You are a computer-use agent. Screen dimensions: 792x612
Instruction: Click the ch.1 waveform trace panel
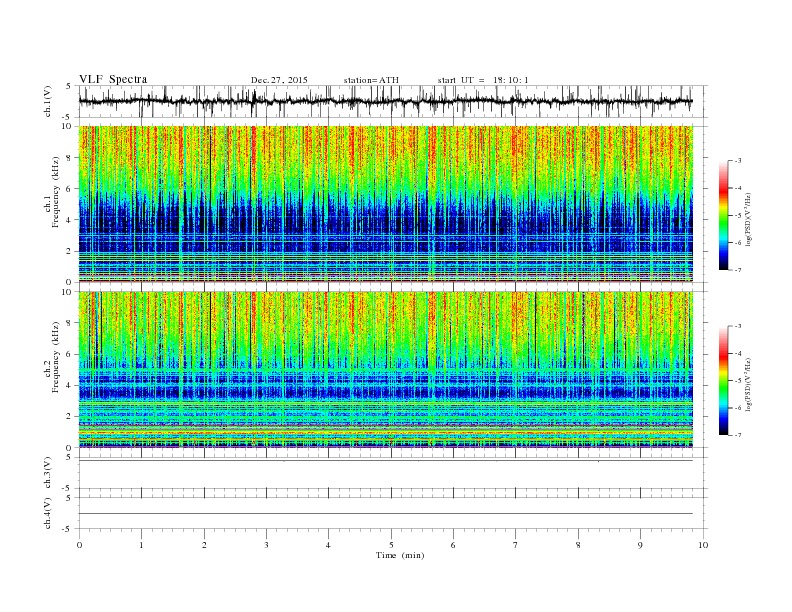coord(392,101)
